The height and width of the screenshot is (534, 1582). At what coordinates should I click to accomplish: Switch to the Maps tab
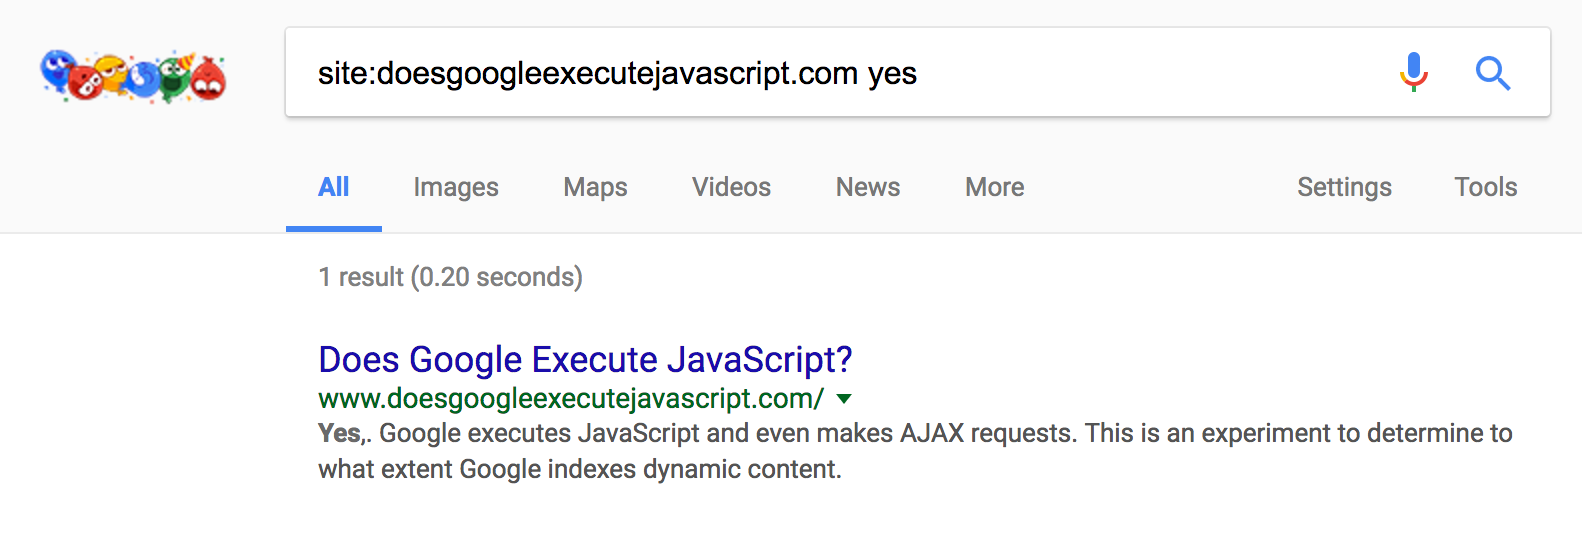click(595, 187)
